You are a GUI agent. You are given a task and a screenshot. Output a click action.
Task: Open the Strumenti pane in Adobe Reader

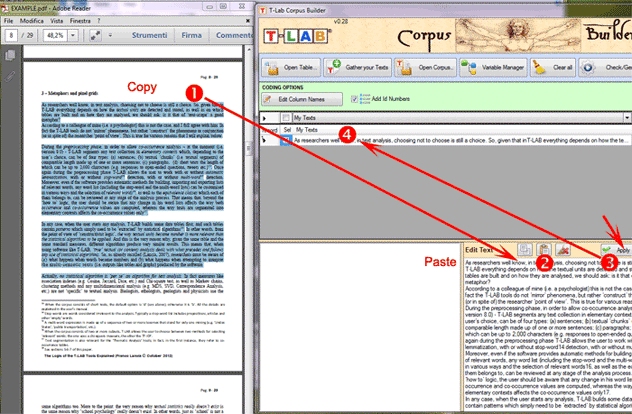[x=150, y=35]
